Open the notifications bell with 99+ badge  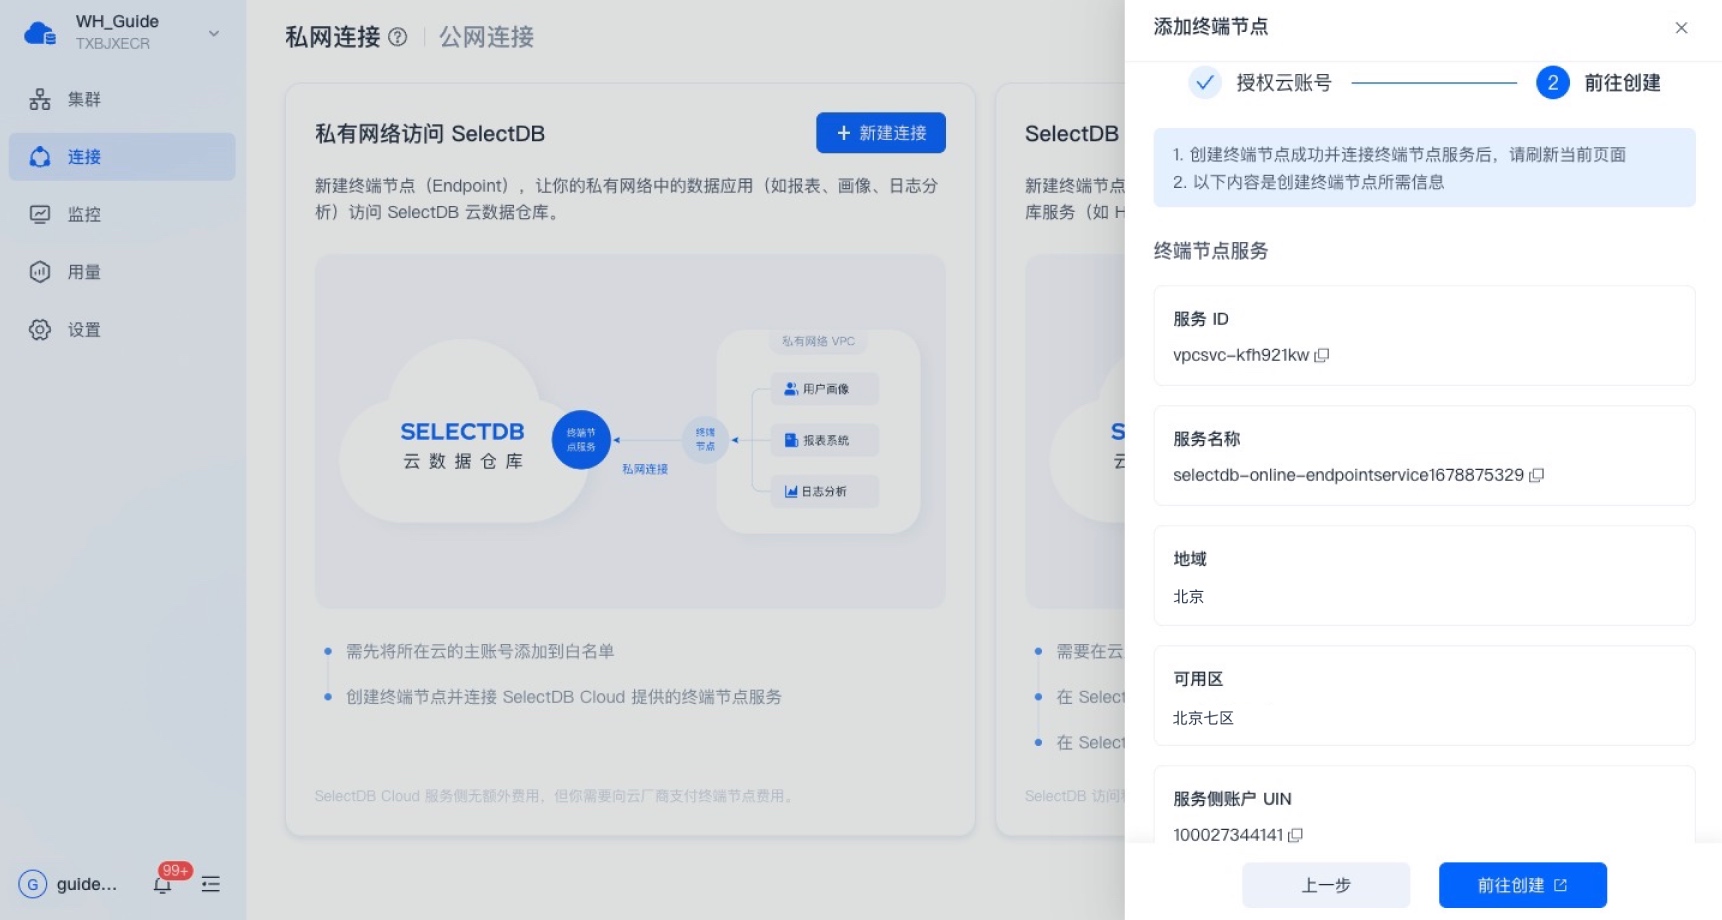pyautogui.click(x=163, y=884)
